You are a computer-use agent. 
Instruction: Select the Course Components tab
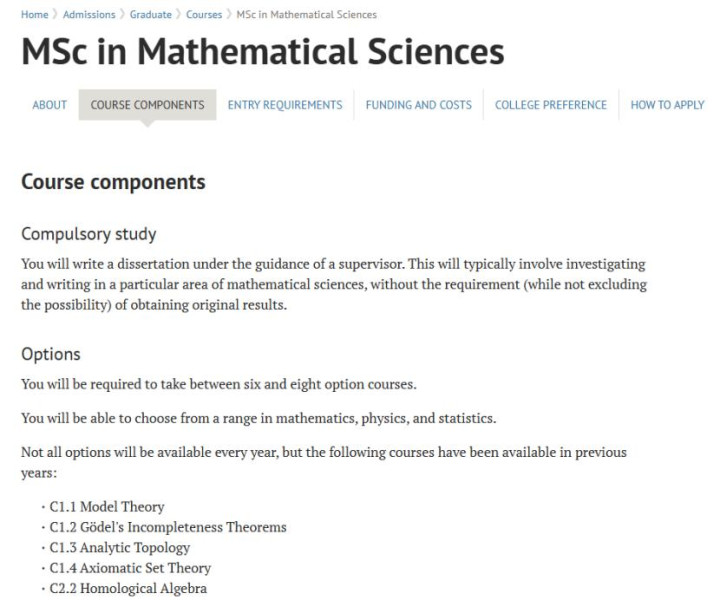(x=147, y=105)
